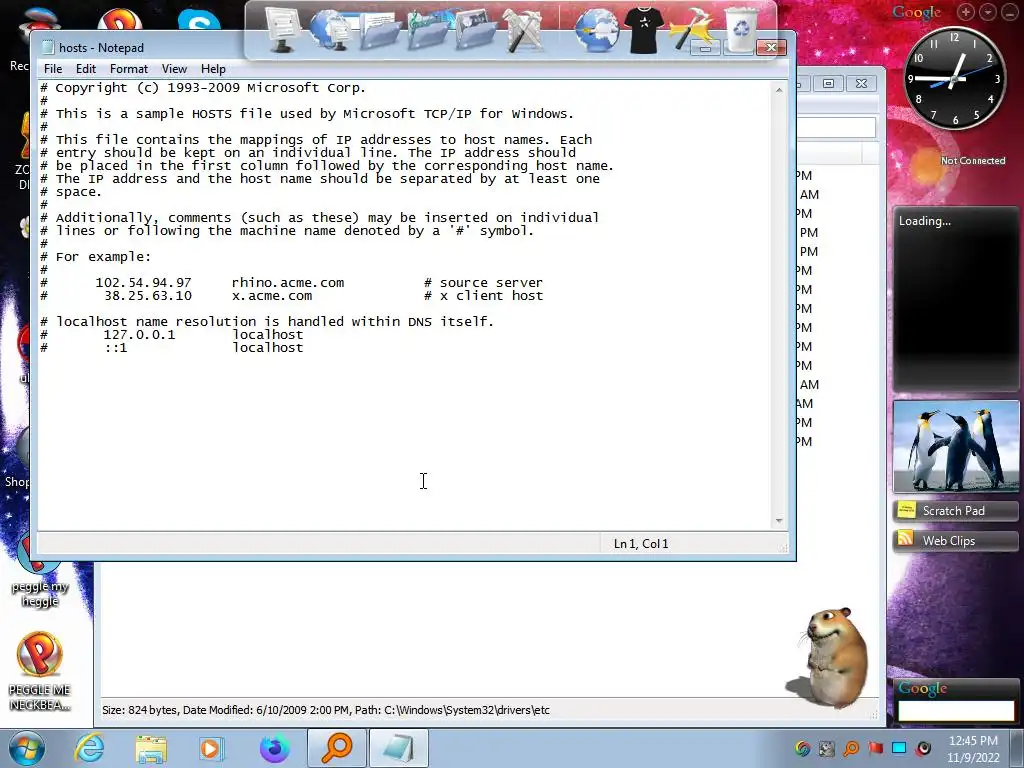Close the hosts Notepad window

[771, 47]
